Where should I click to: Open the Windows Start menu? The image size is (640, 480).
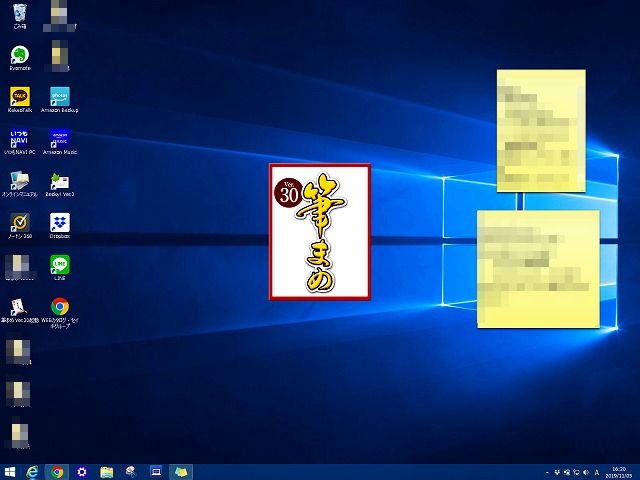pyautogui.click(x=9, y=472)
